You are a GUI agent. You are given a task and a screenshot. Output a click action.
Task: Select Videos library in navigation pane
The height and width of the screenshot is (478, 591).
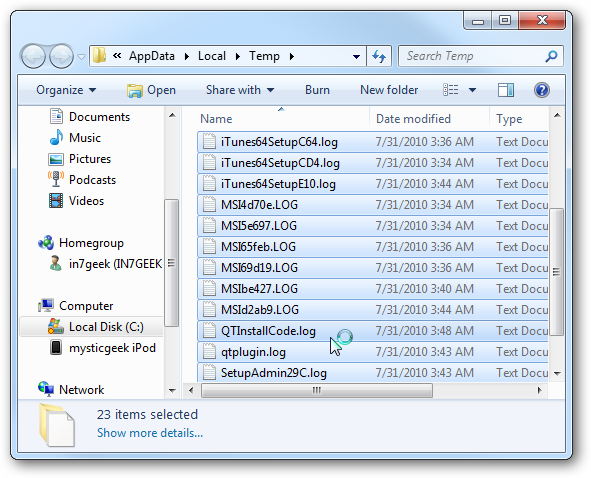[x=86, y=201]
